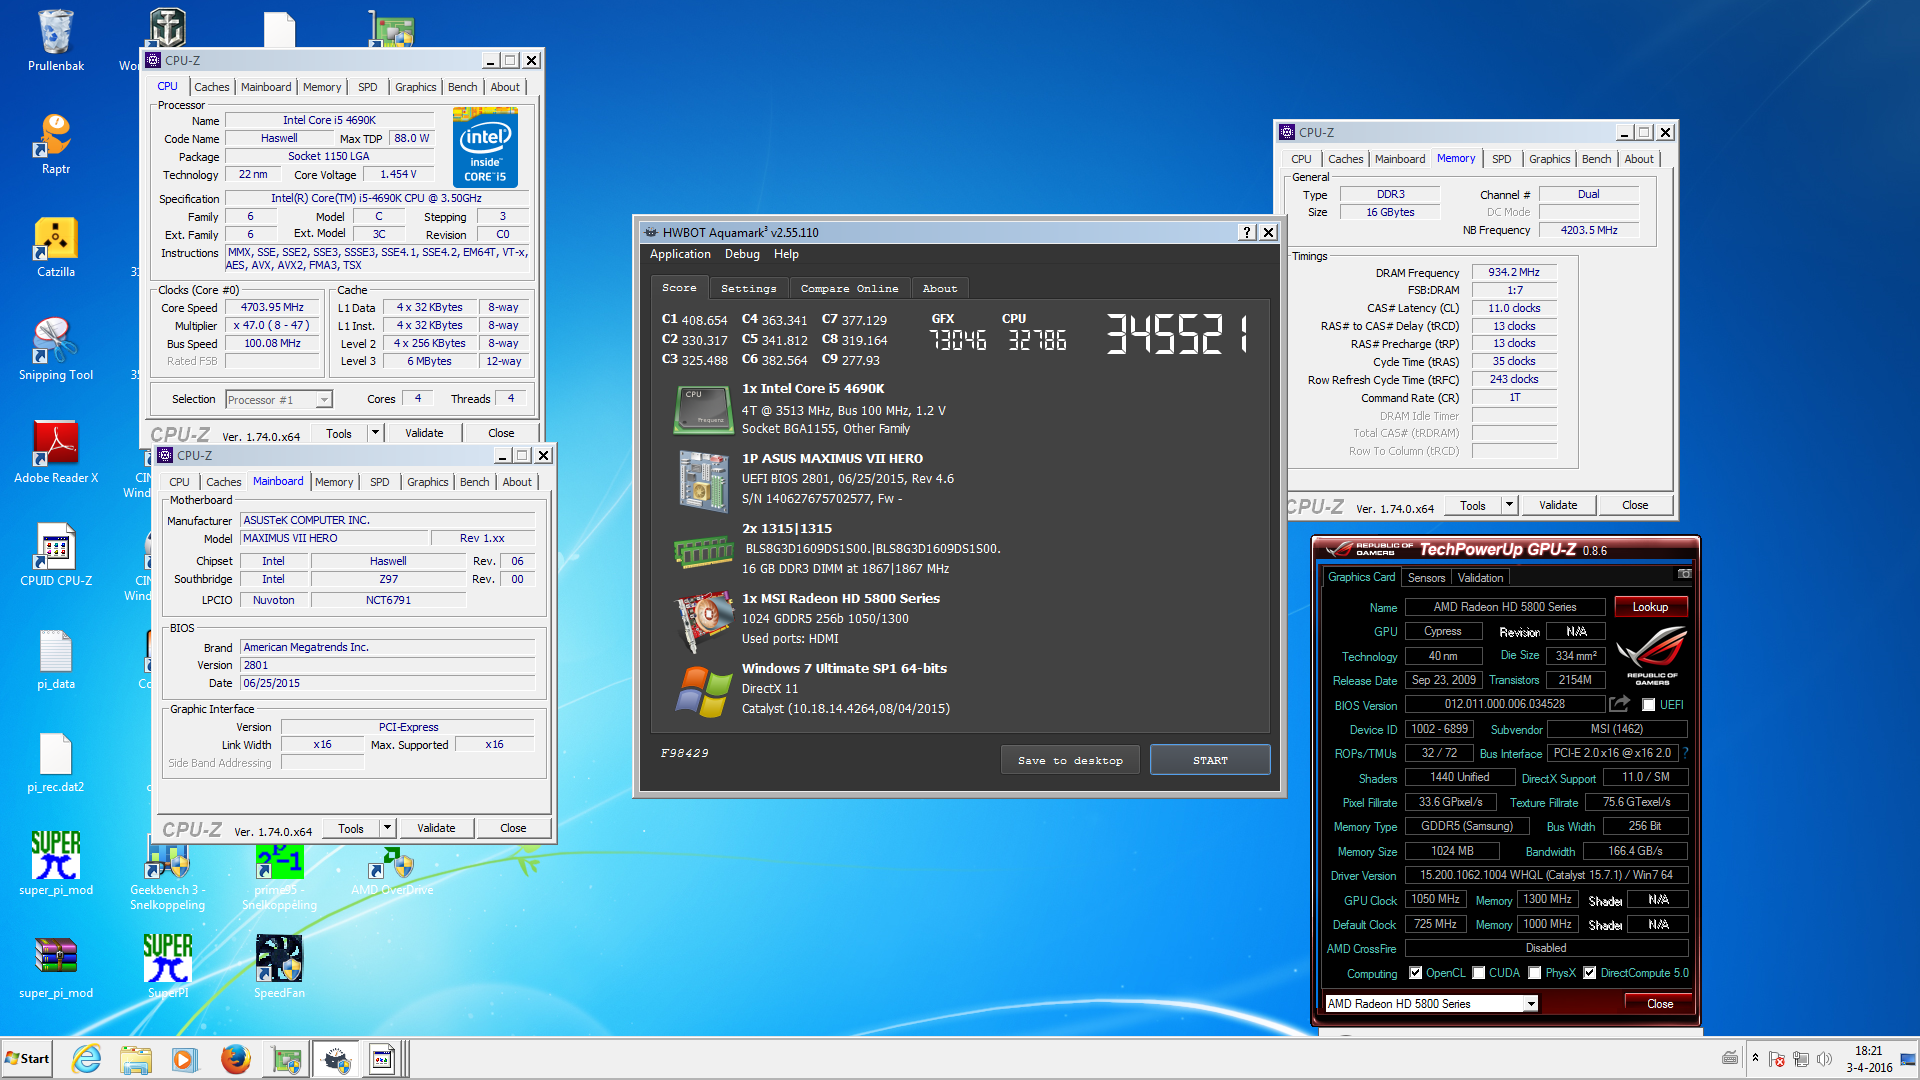The width and height of the screenshot is (1920, 1080).
Task: Open the Debug menu in Aquamark
Action: coord(742,254)
